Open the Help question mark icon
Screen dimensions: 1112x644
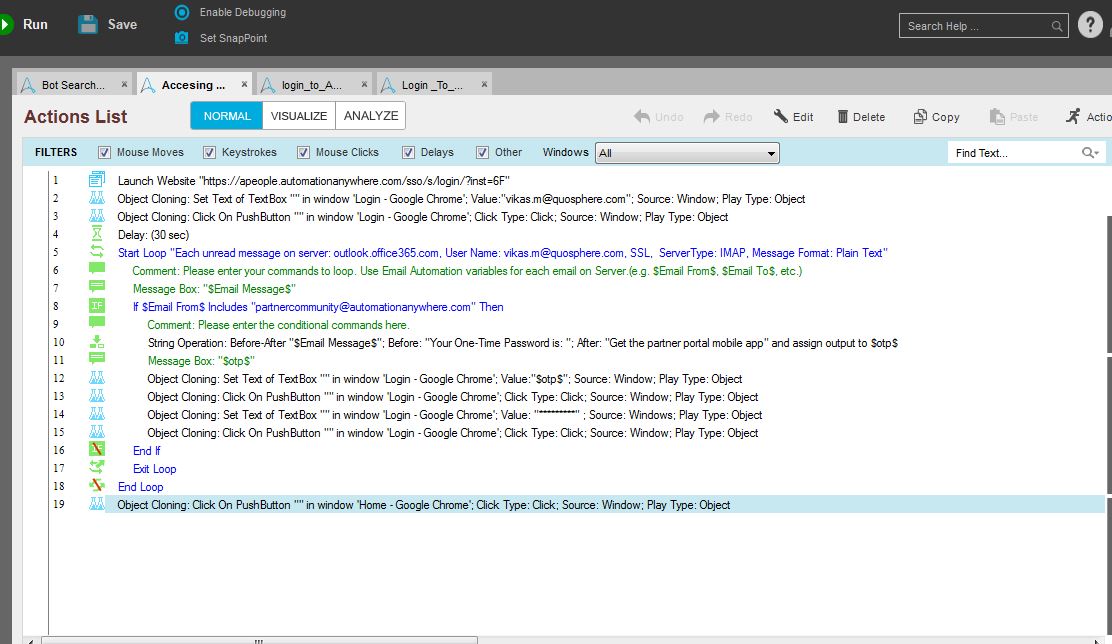[1090, 25]
